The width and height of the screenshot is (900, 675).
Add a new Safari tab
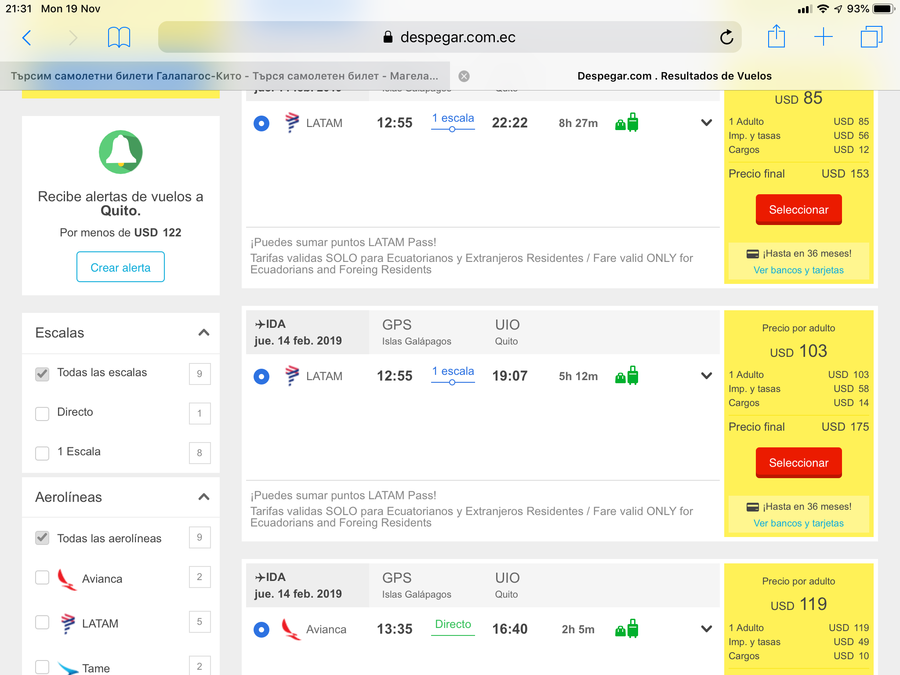point(823,37)
